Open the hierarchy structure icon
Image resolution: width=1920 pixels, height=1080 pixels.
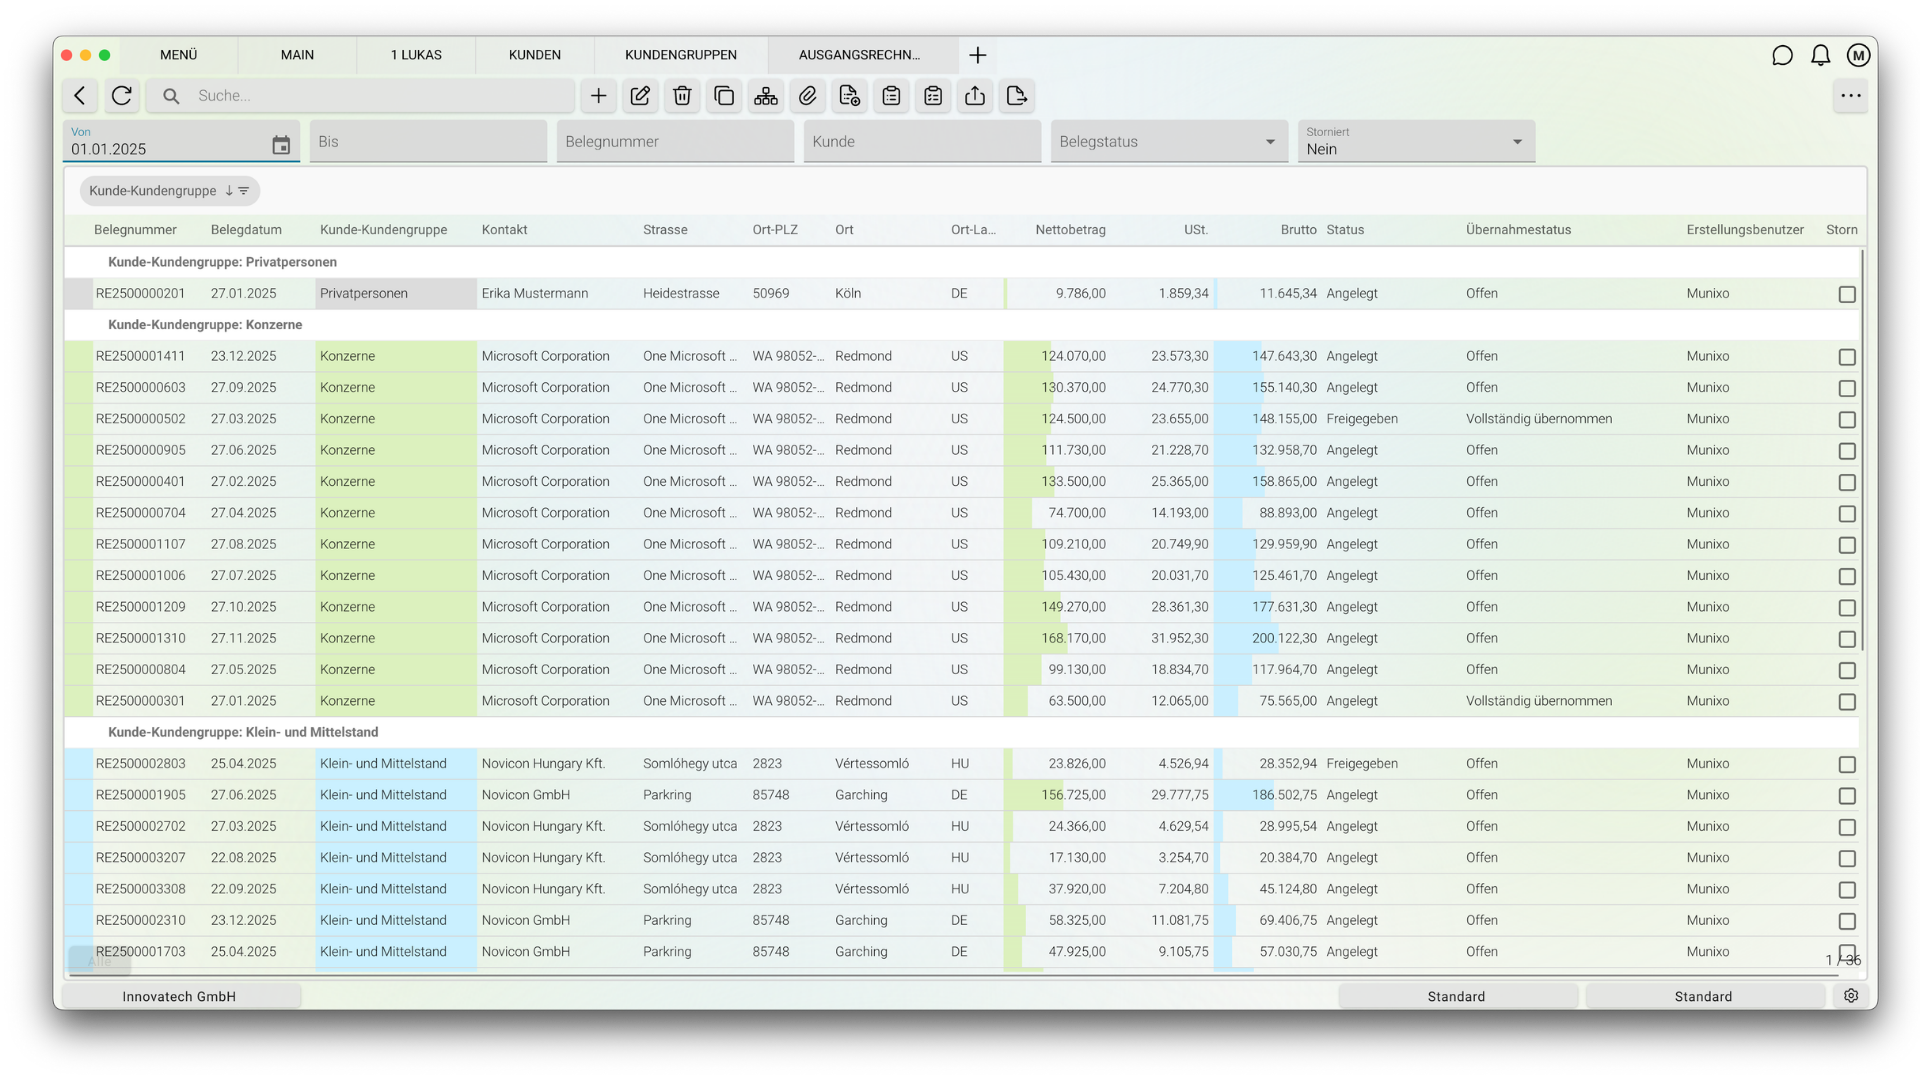click(x=766, y=96)
